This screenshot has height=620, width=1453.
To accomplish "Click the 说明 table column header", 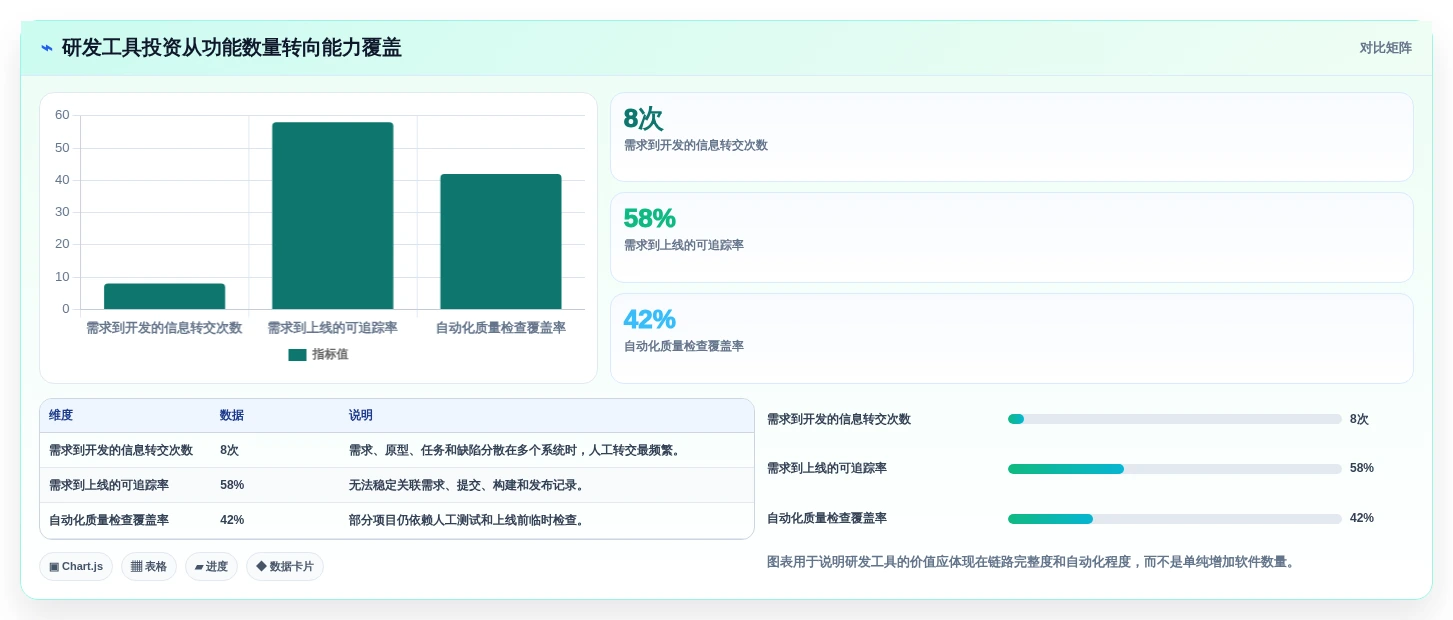I will (x=361, y=416).
